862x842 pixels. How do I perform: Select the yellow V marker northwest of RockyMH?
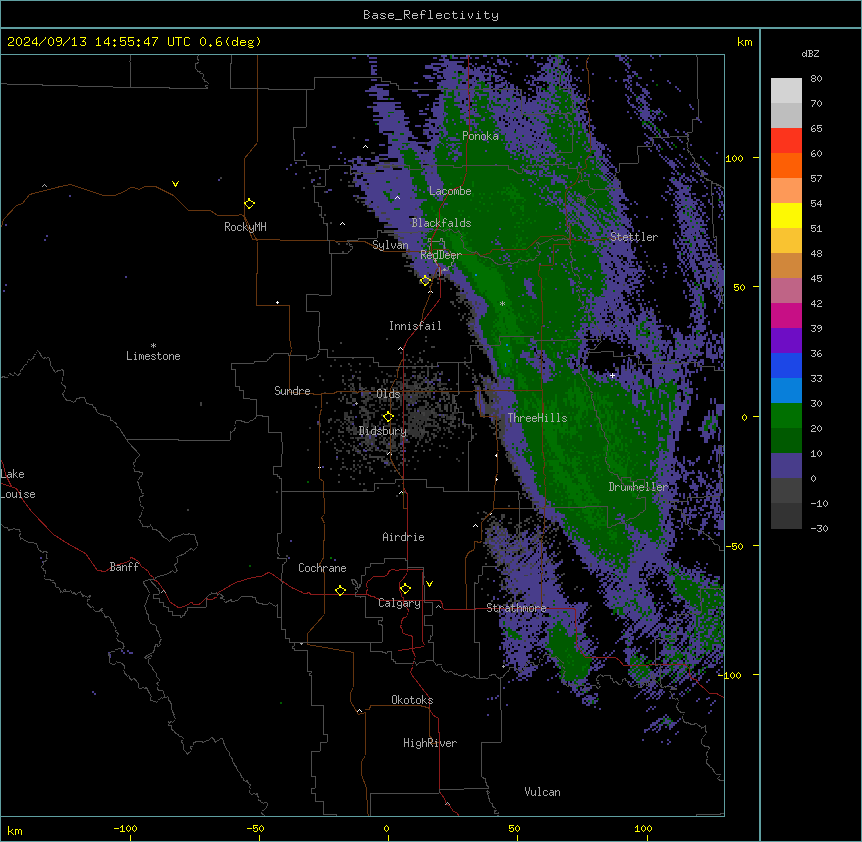click(x=175, y=184)
